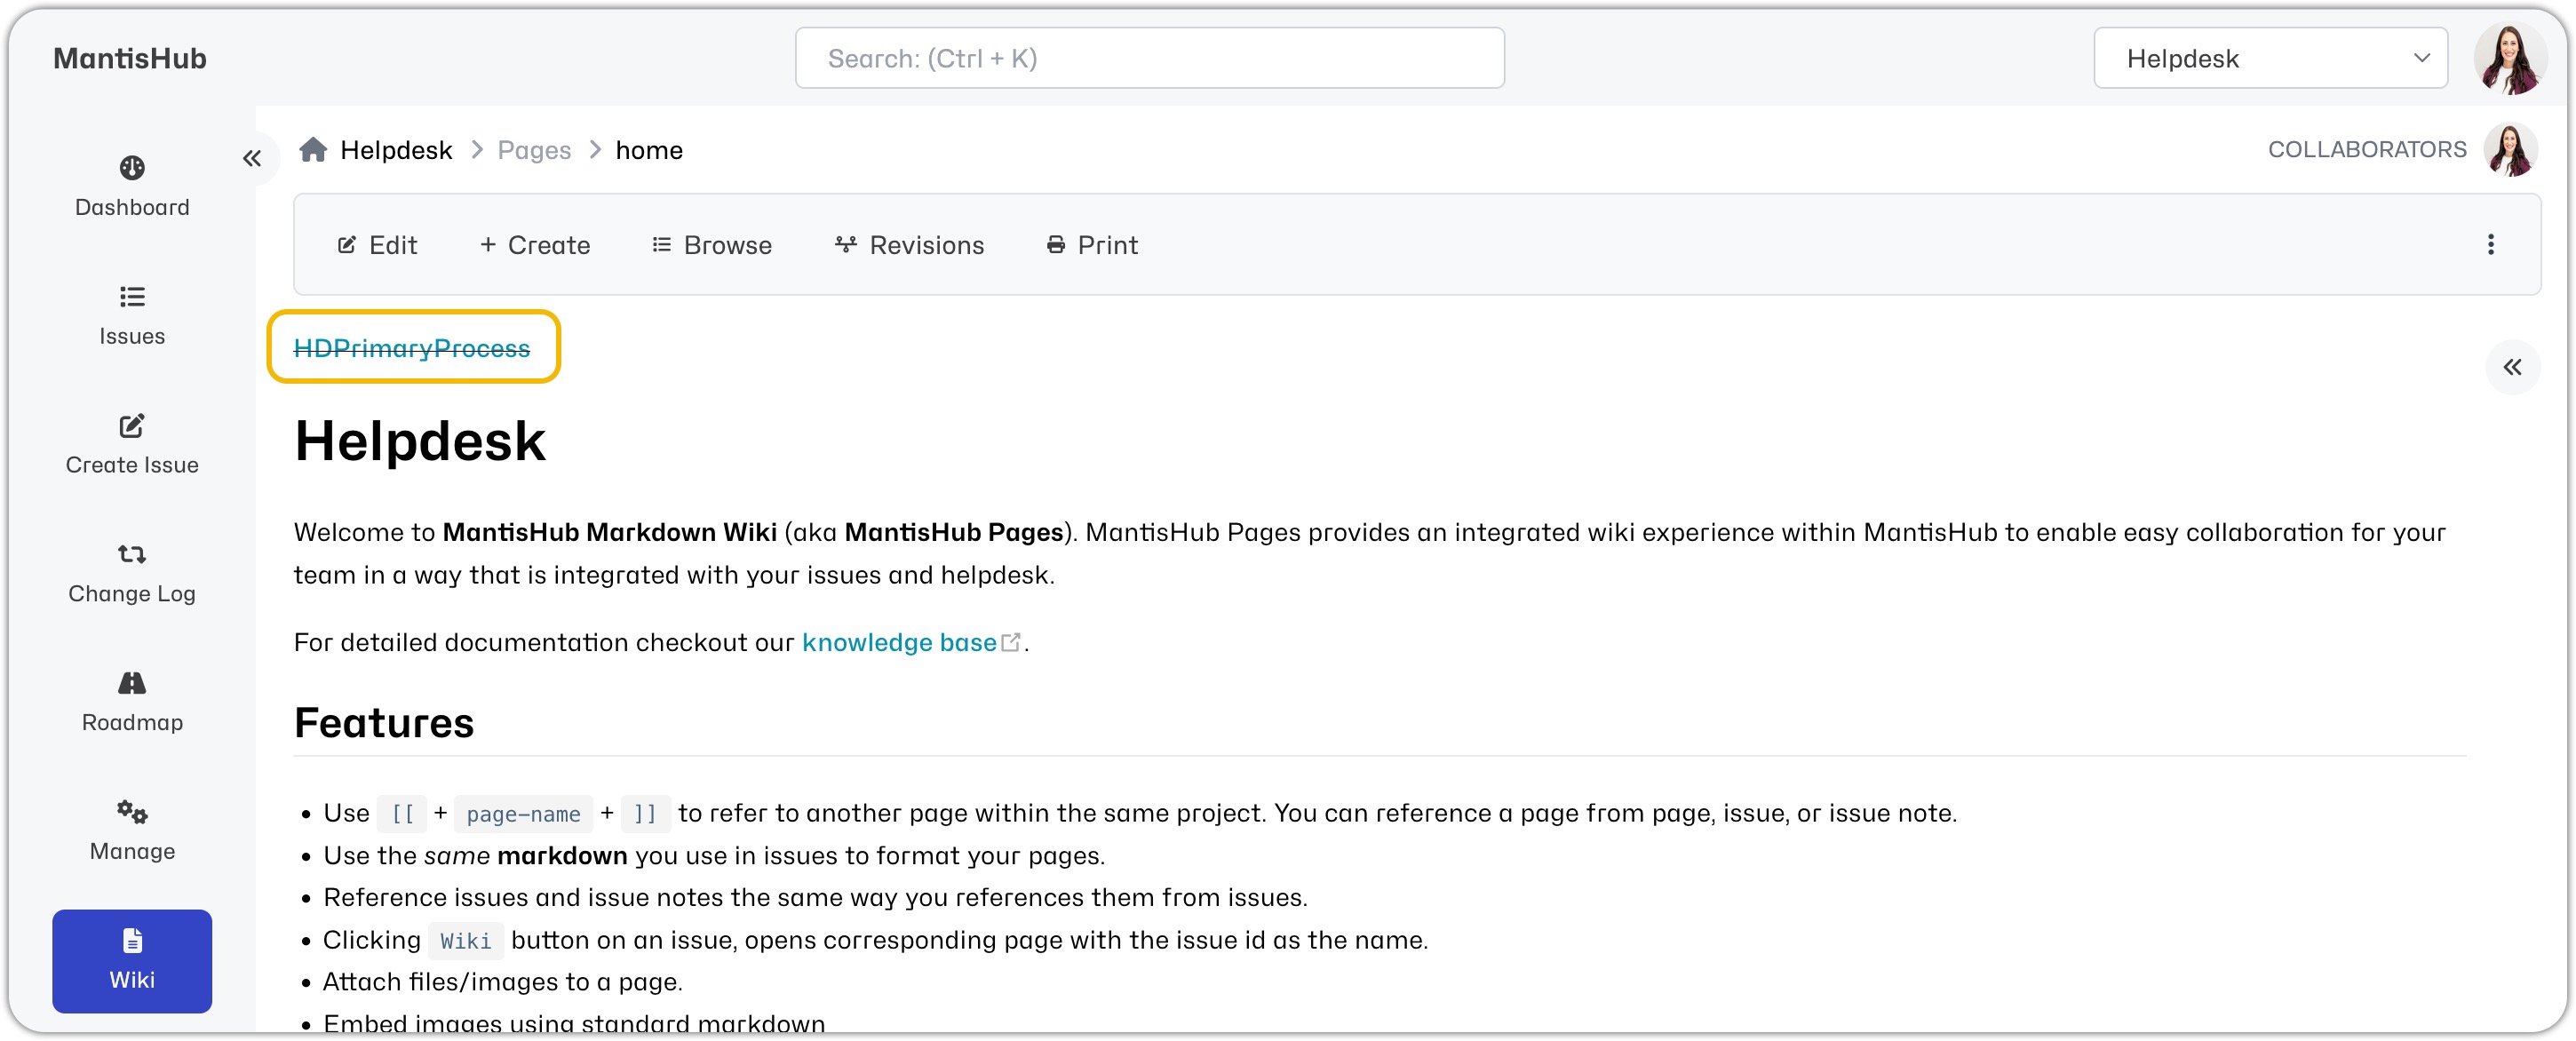This screenshot has width=2576, height=1041.
Task: Click the Edit pencil icon in toolbar
Action: 347,245
